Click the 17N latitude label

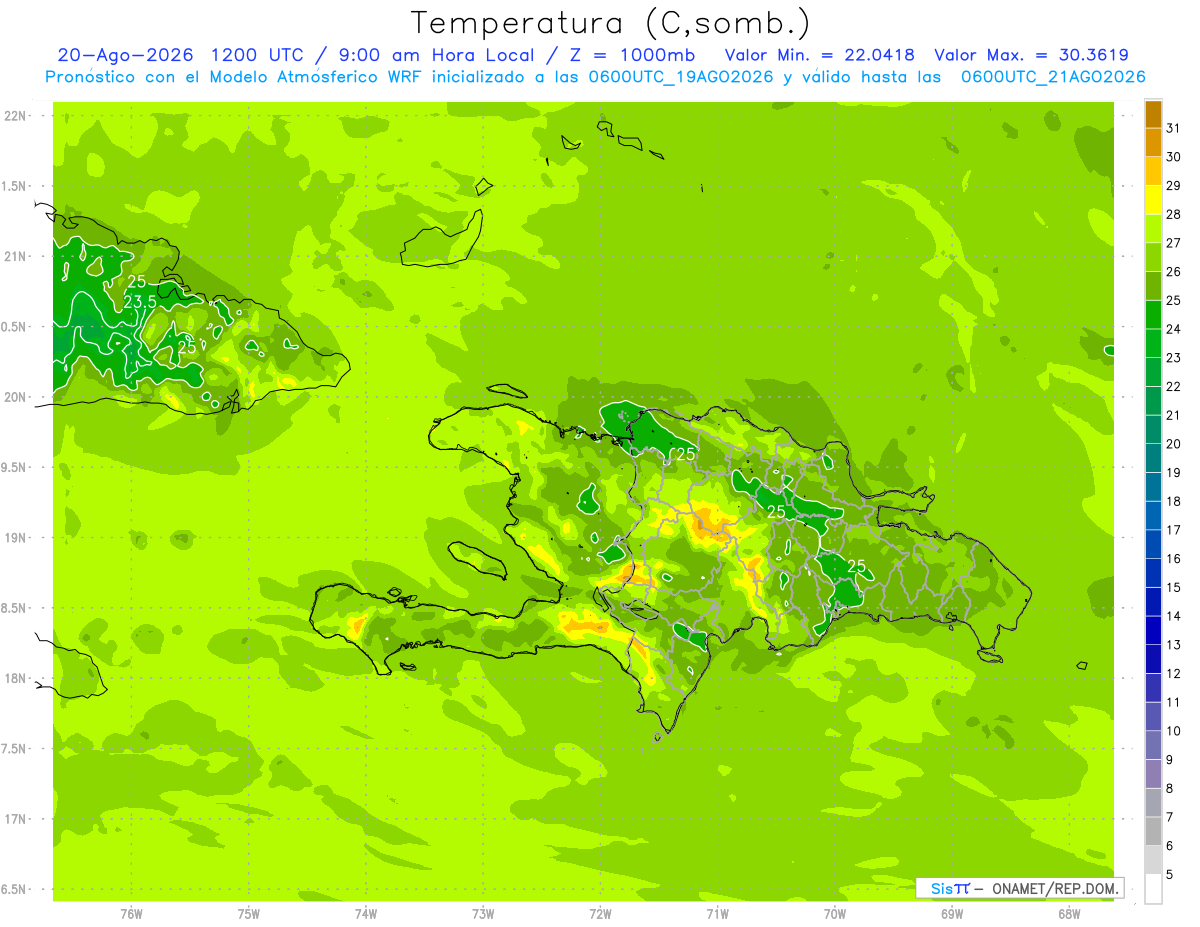[x=15, y=819]
